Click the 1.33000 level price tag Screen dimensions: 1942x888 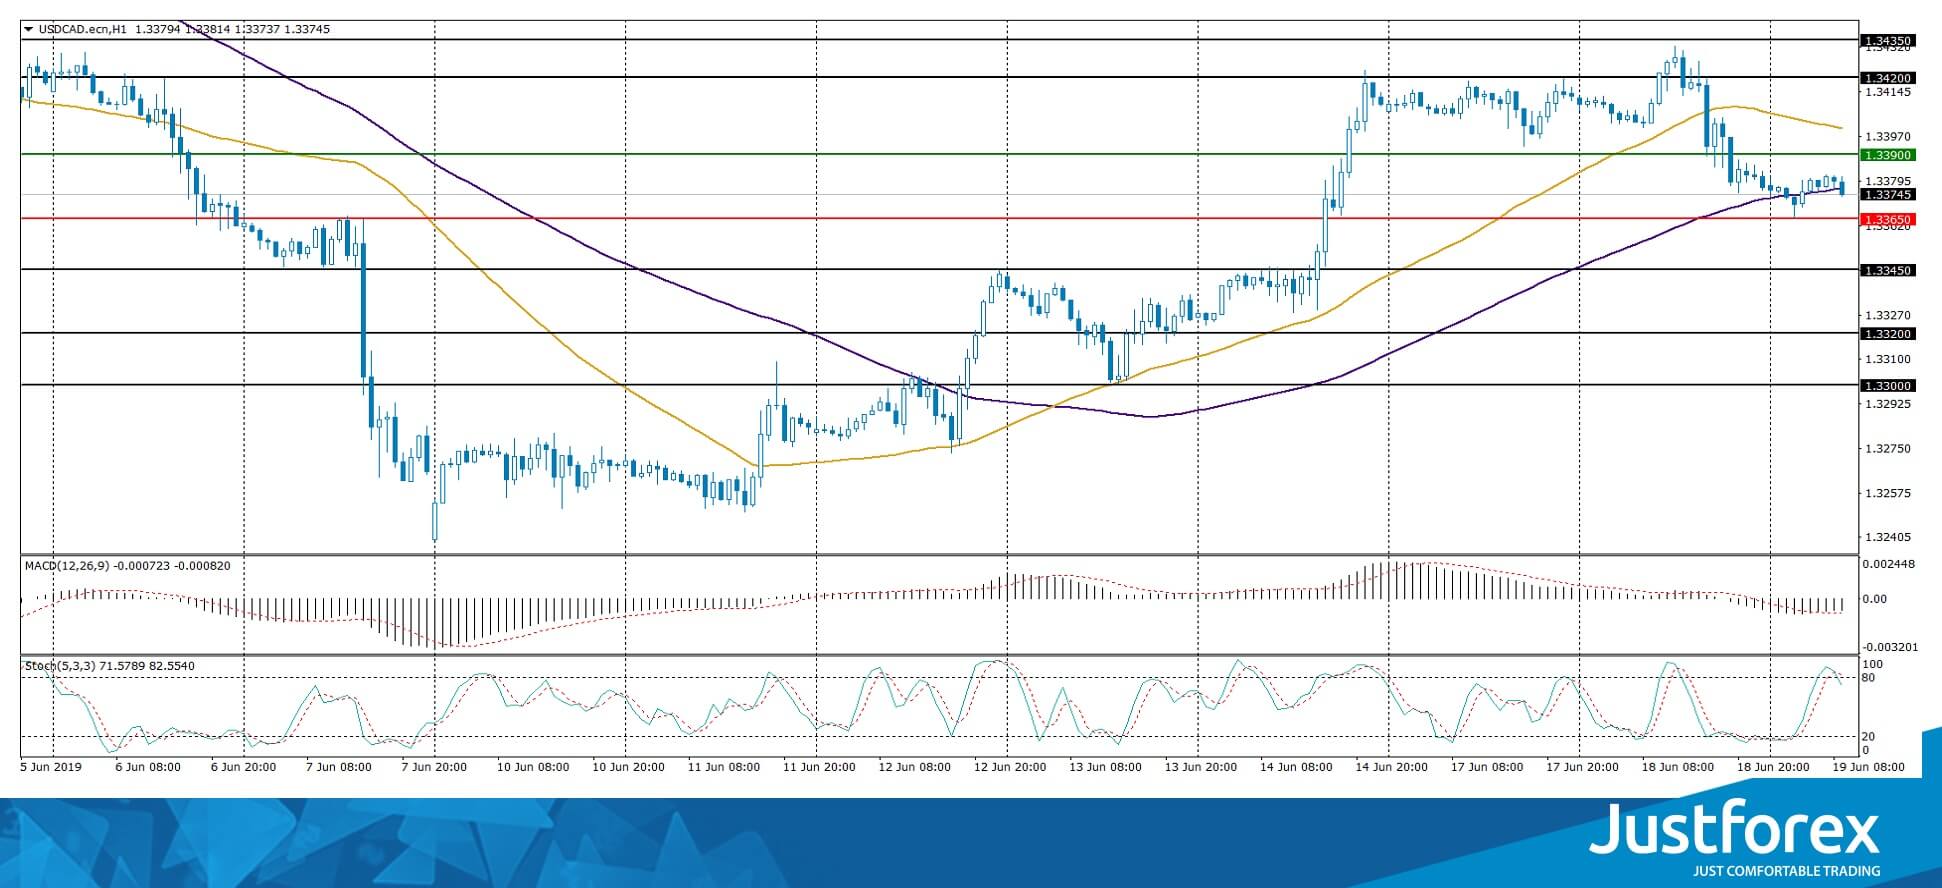1886,386
